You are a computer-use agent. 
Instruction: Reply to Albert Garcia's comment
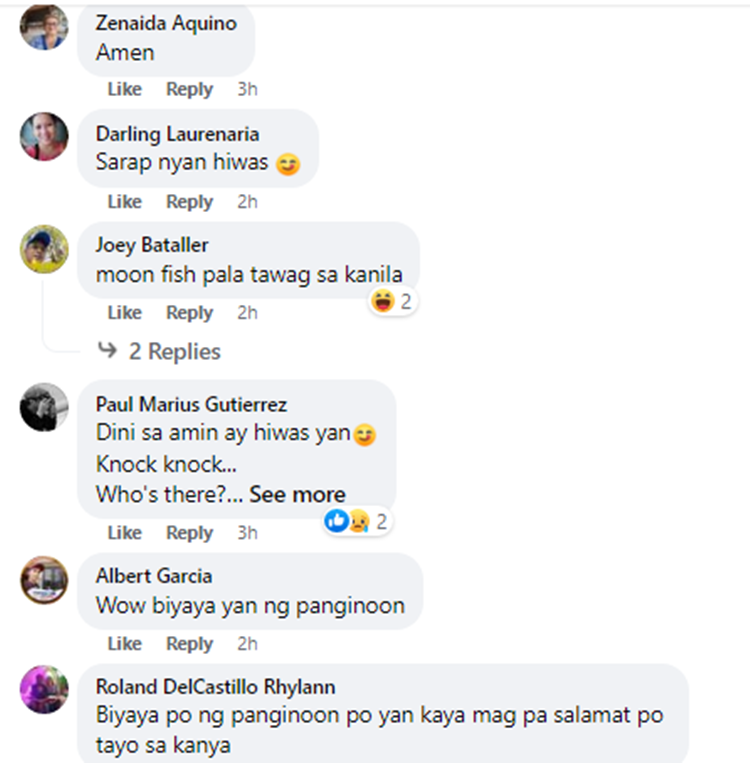click(x=189, y=643)
